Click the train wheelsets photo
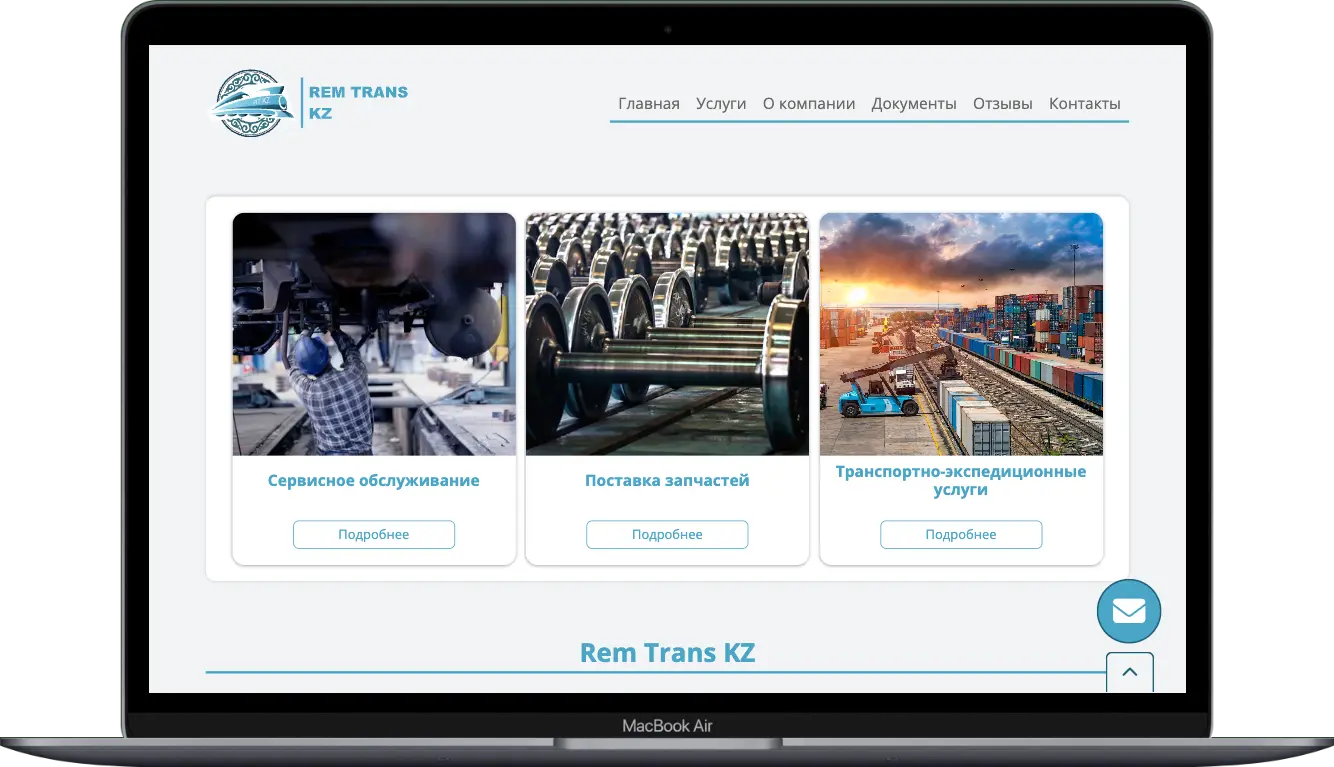This screenshot has height=767, width=1334. (667, 334)
